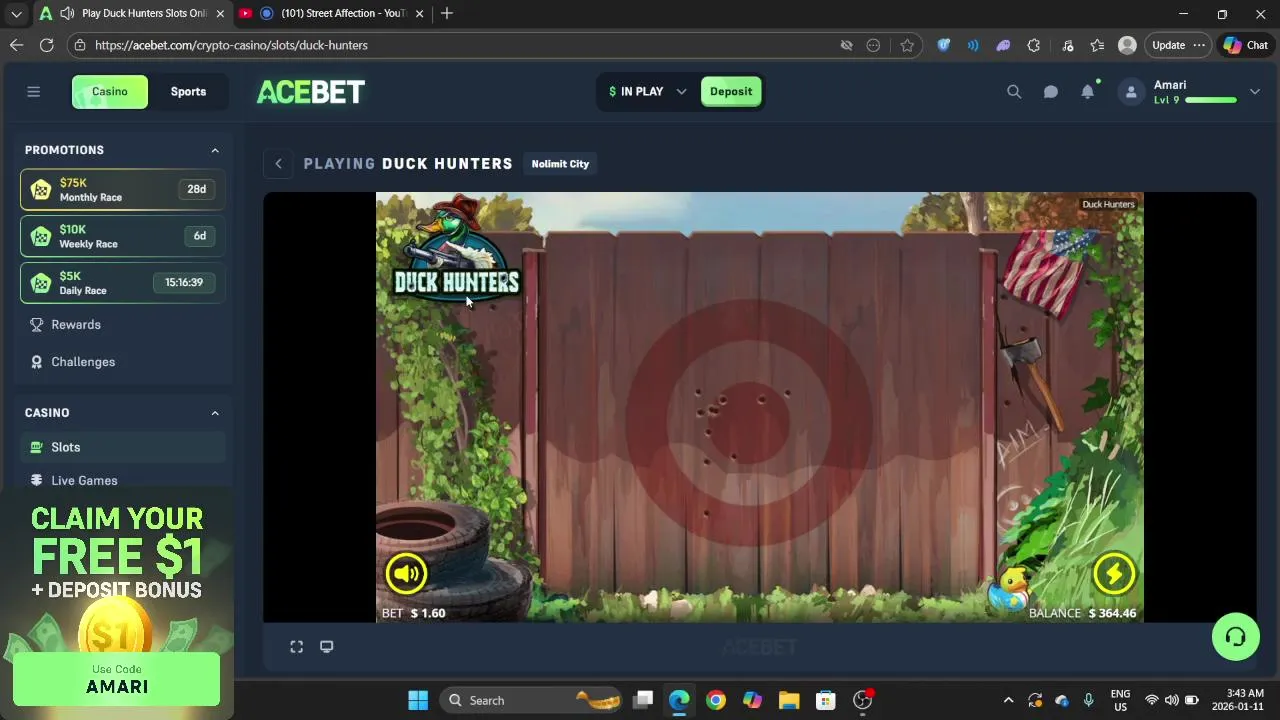Screen dimensions: 1280x720
Task: Open the AceBet hamburger menu
Action: (33, 92)
